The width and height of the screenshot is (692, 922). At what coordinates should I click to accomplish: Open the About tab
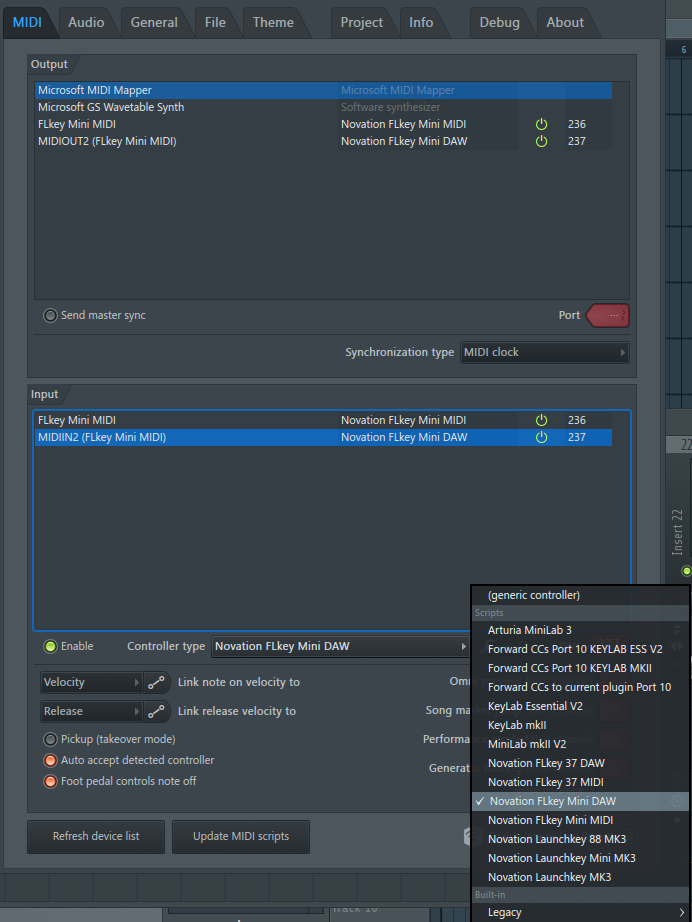pyautogui.click(x=565, y=22)
